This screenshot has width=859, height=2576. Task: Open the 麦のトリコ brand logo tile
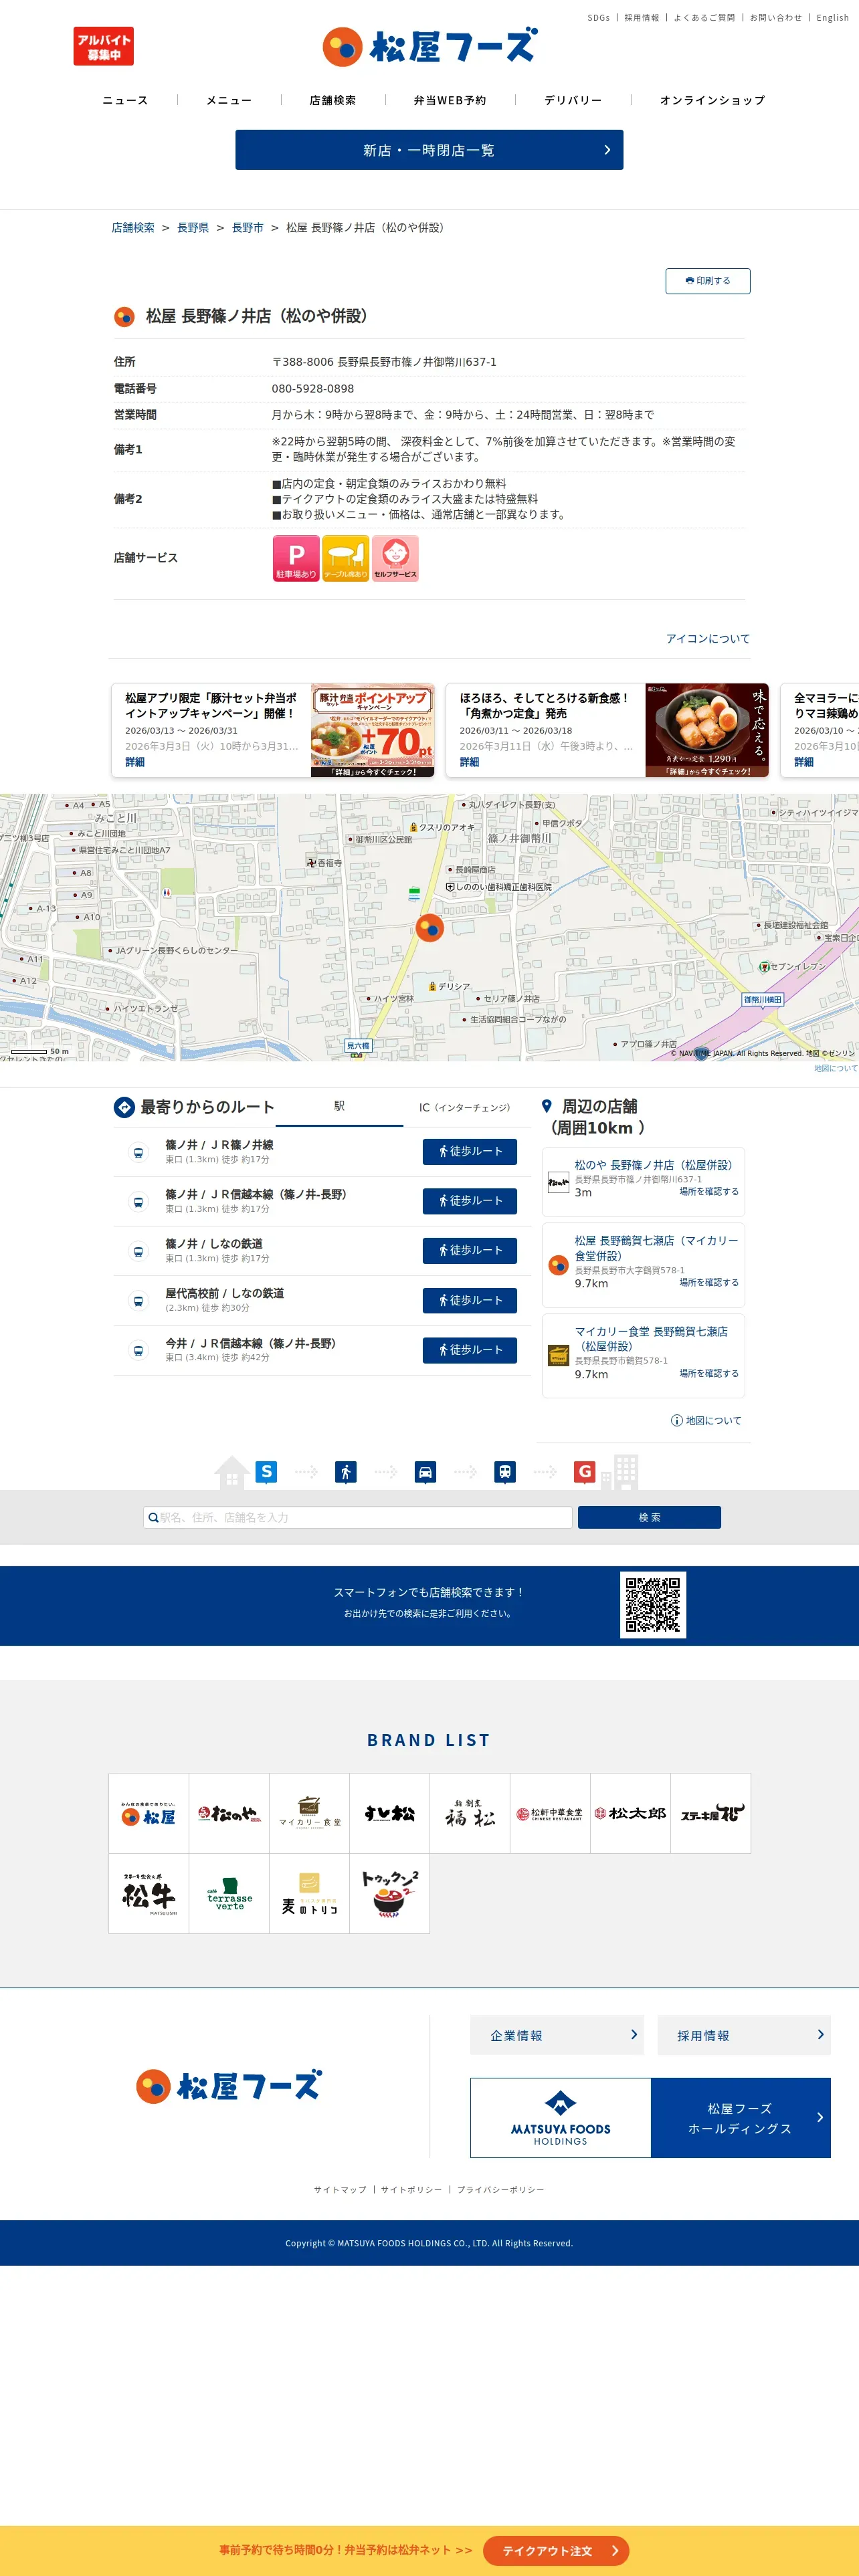[x=309, y=1894]
